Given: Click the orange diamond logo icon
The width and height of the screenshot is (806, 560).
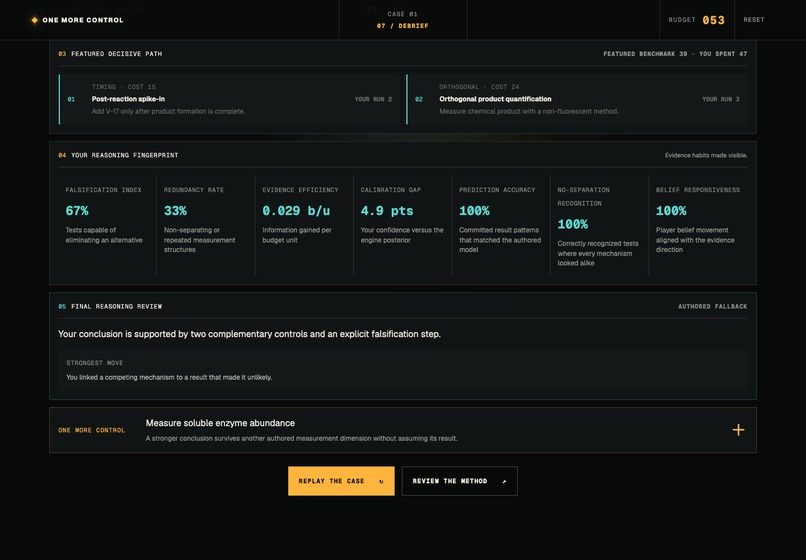Looking at the screenshot, I should [x=34, y=20].
